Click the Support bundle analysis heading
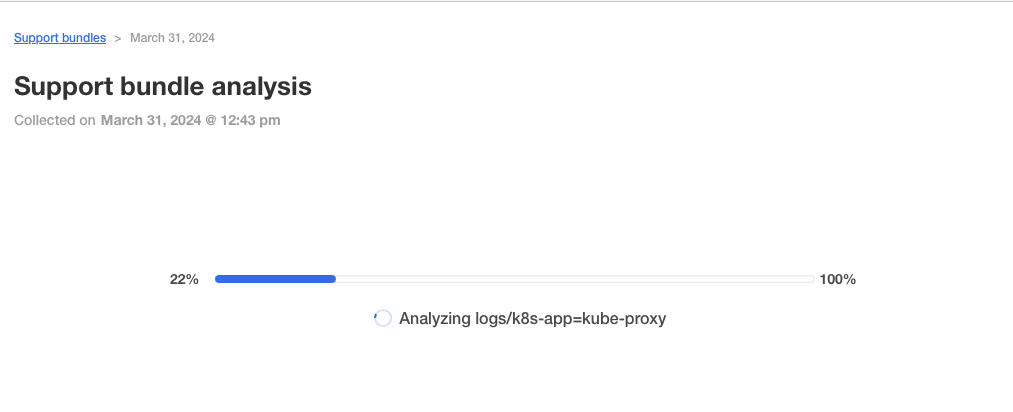The width and height of the screenshot is (1013, 412). click(x=163, y=87)
